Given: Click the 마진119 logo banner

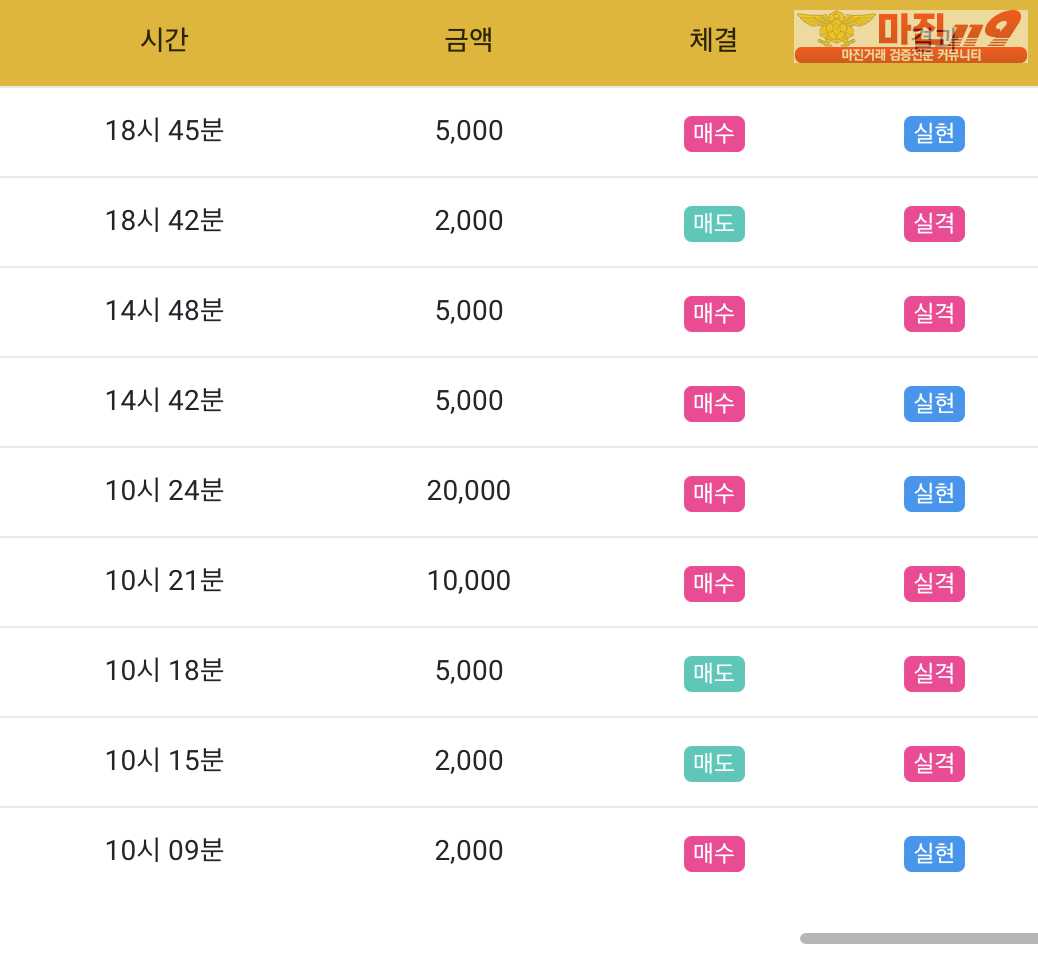Looking at the screenshot, I should [911, 37].
